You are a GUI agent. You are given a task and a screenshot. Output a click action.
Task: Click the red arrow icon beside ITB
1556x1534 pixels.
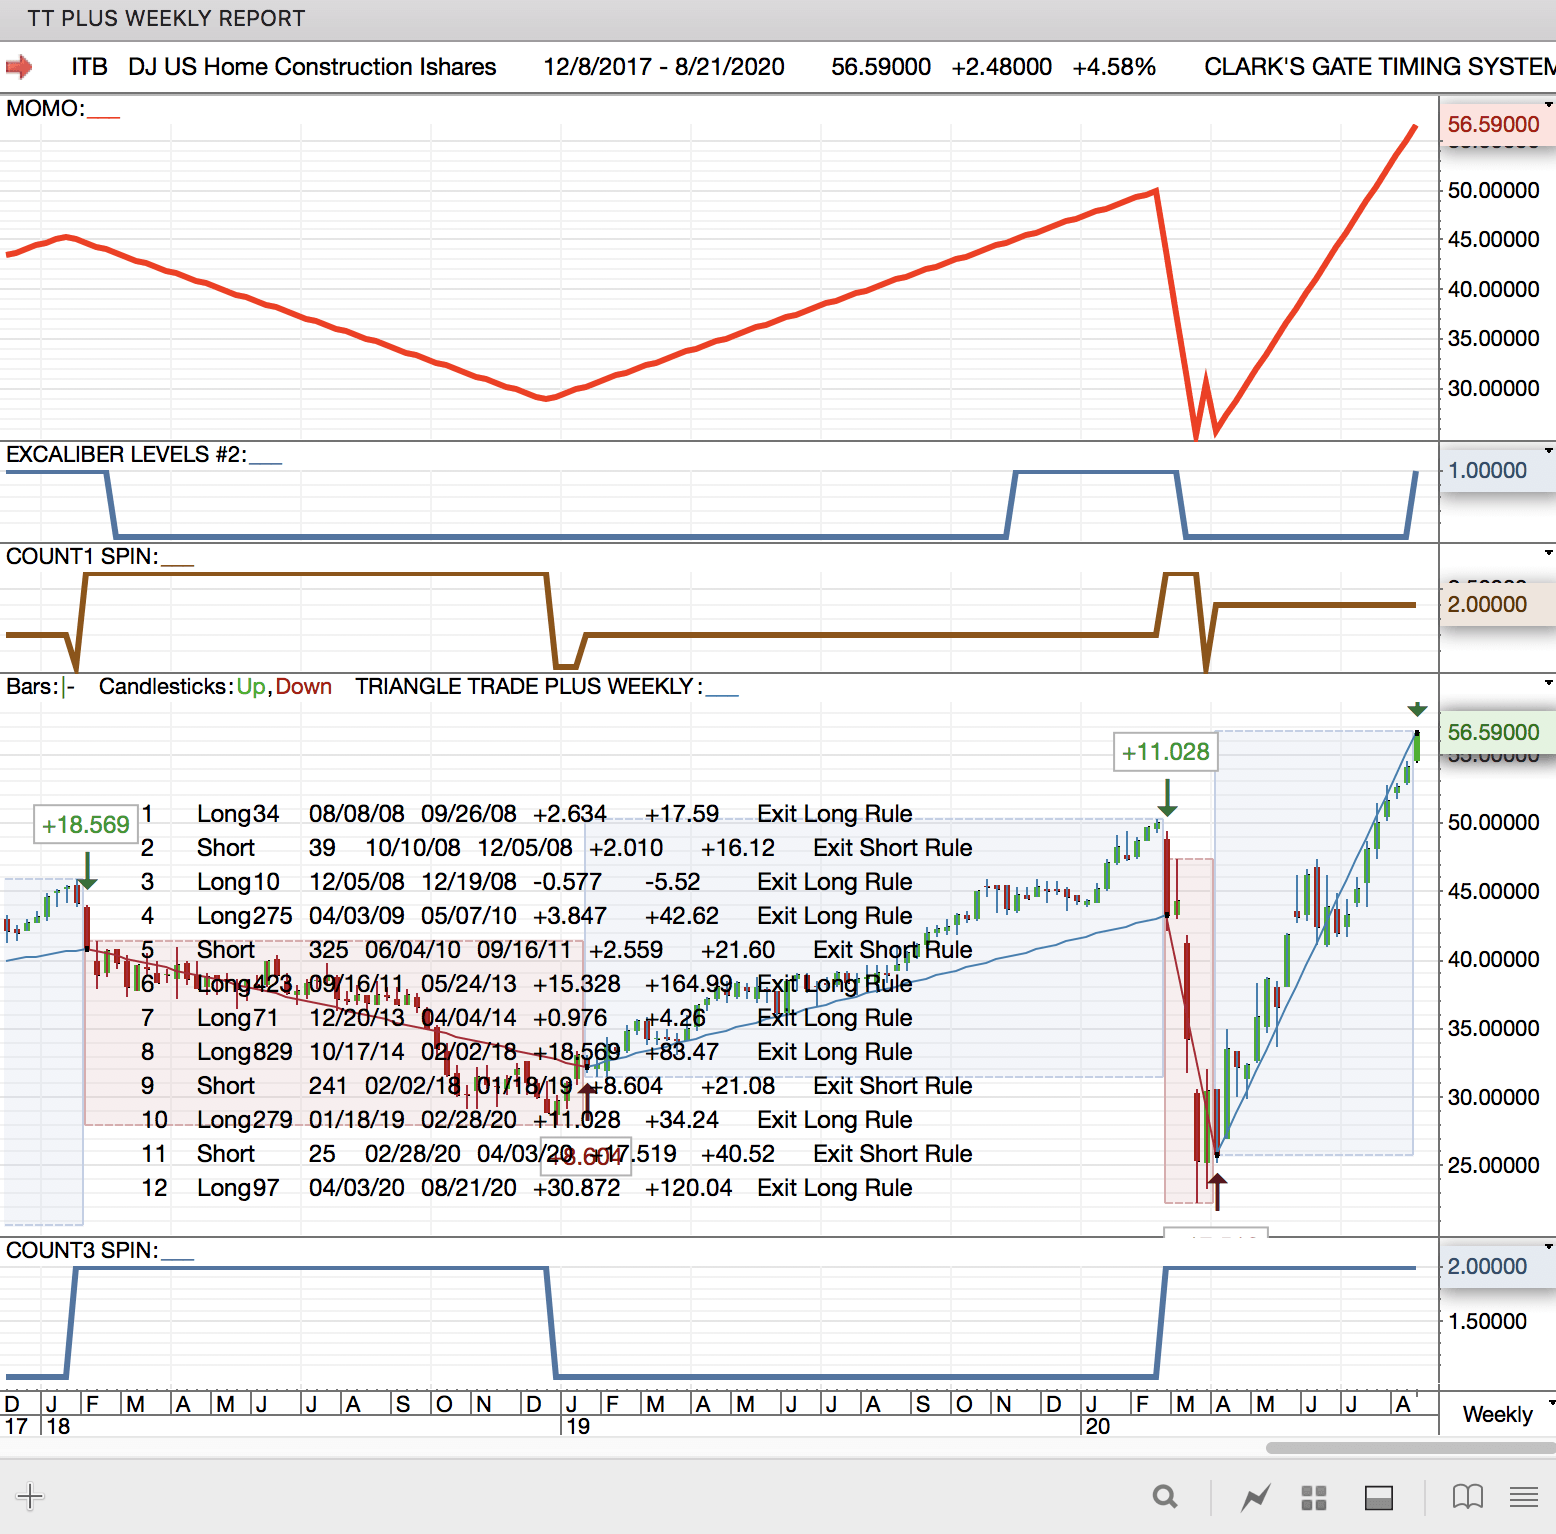[x=19, y=67]
